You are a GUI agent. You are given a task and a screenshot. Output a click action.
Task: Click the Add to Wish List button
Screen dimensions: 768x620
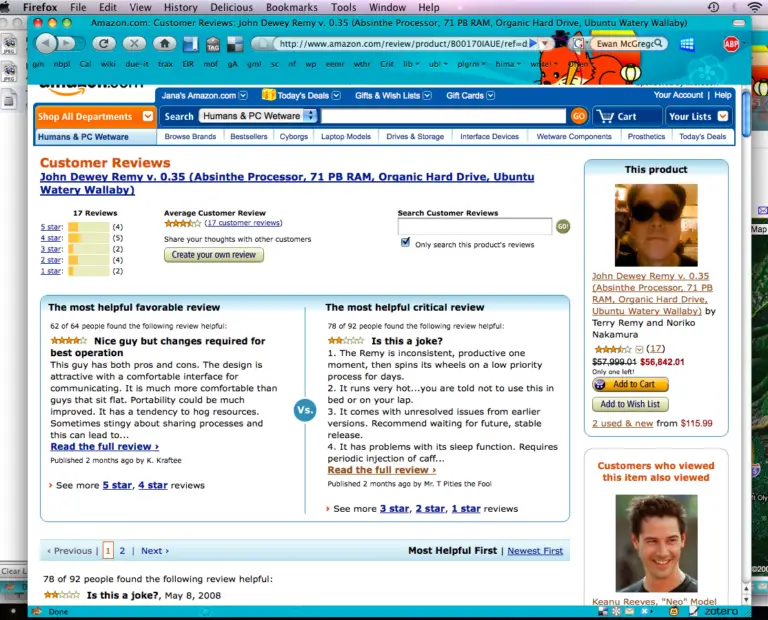tap(630, 404)
